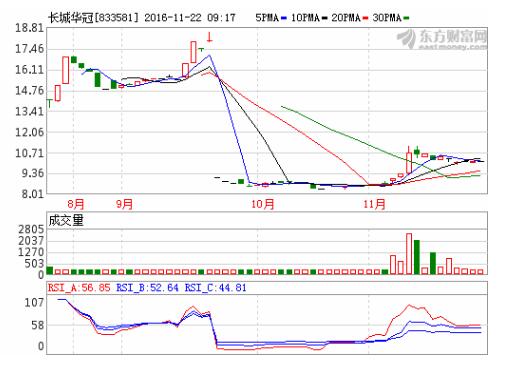
Task: Click the RSI_B:52.64 indicator value
Action: point(147,288)
